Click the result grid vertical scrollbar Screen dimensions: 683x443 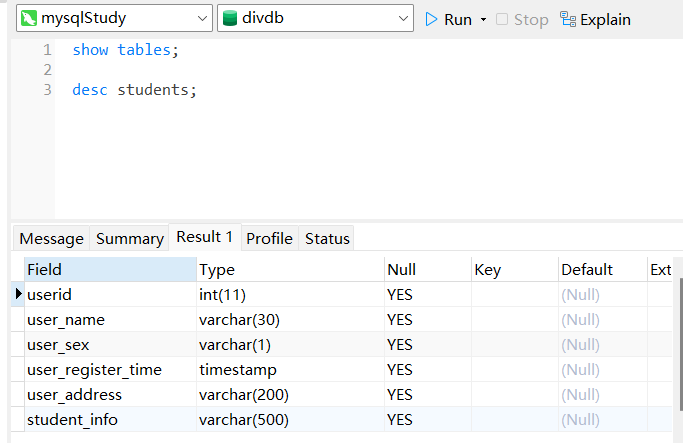[x=681, y=344]
